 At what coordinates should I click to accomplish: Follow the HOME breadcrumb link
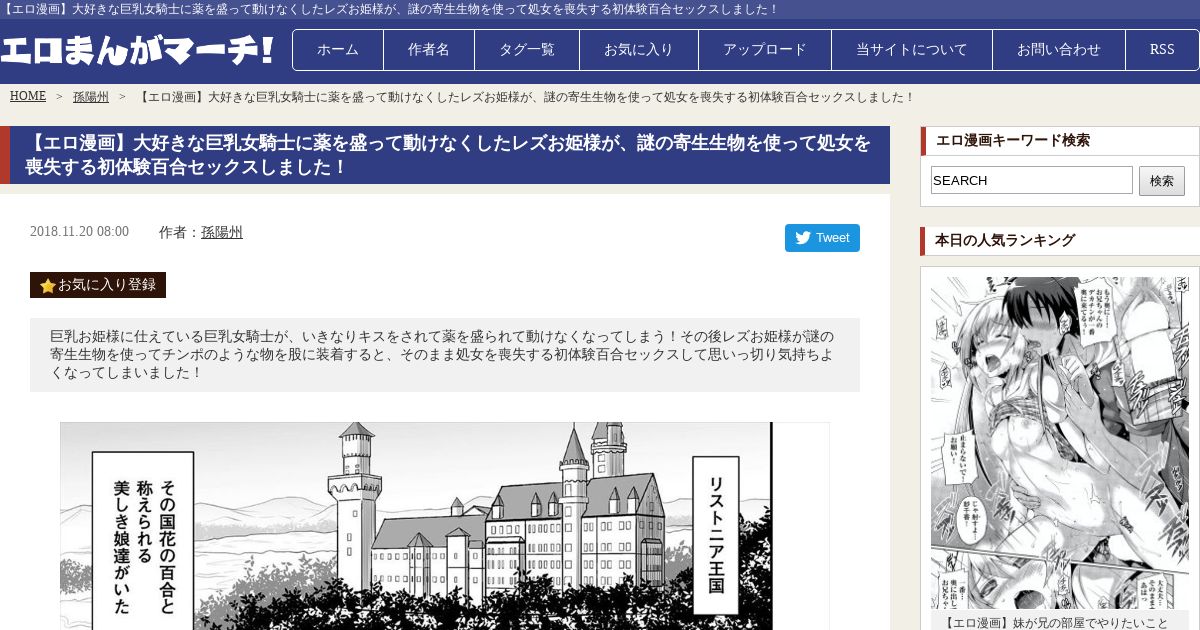tap(28, 97)
